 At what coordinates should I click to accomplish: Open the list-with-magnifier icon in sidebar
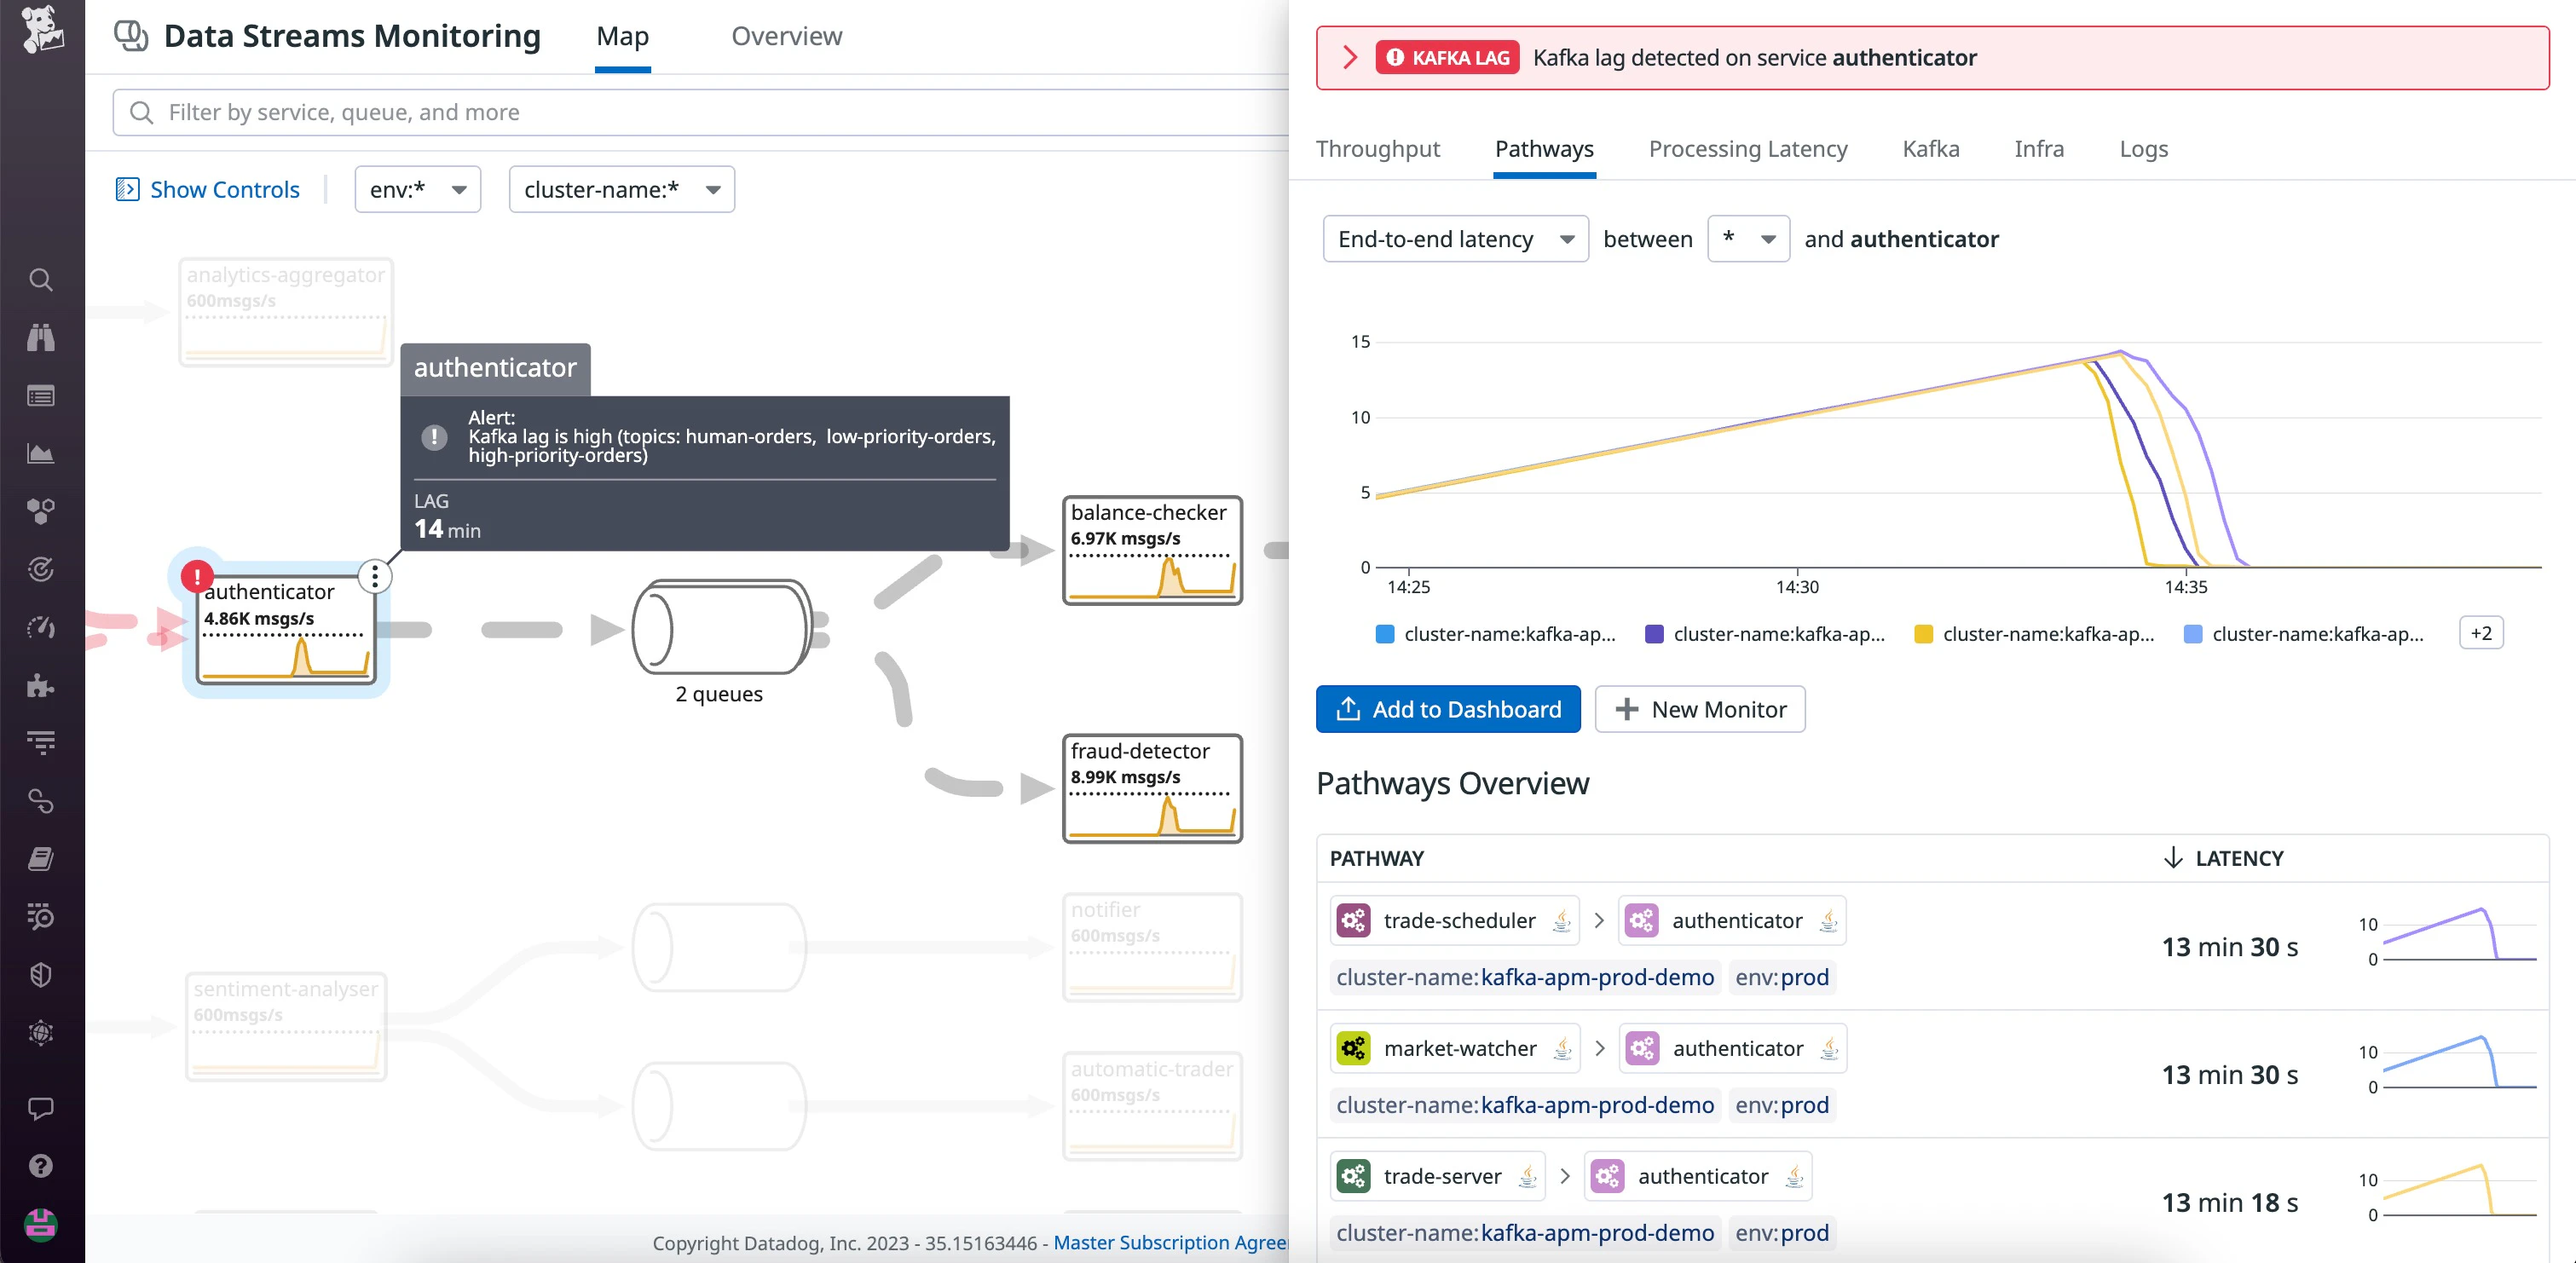pos(41,917)
